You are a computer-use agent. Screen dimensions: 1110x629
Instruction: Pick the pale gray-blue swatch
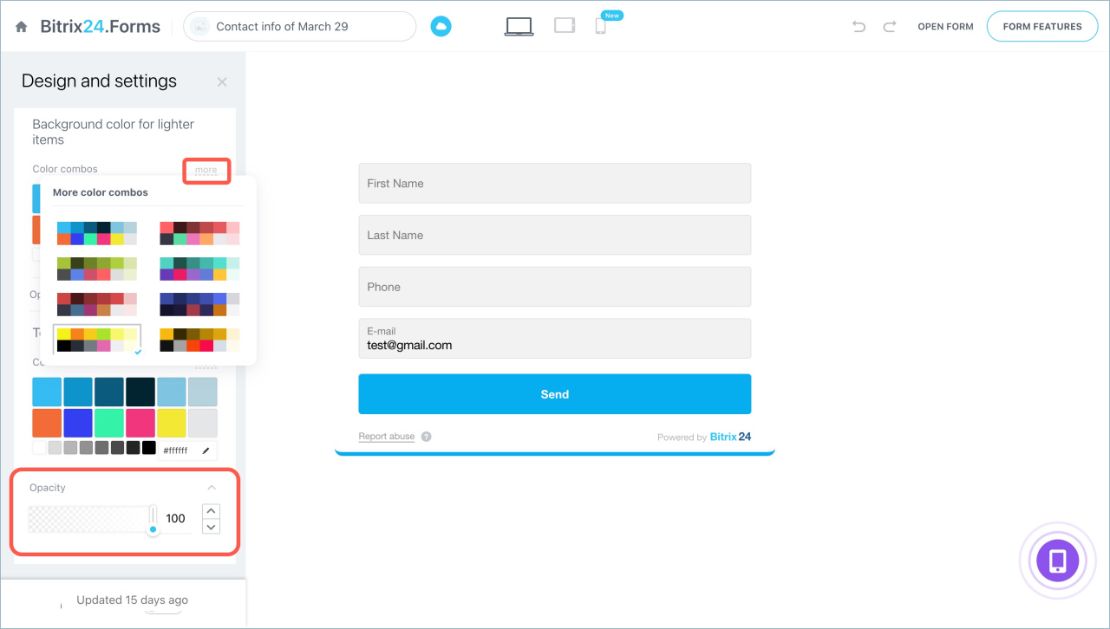coord(202,392)
